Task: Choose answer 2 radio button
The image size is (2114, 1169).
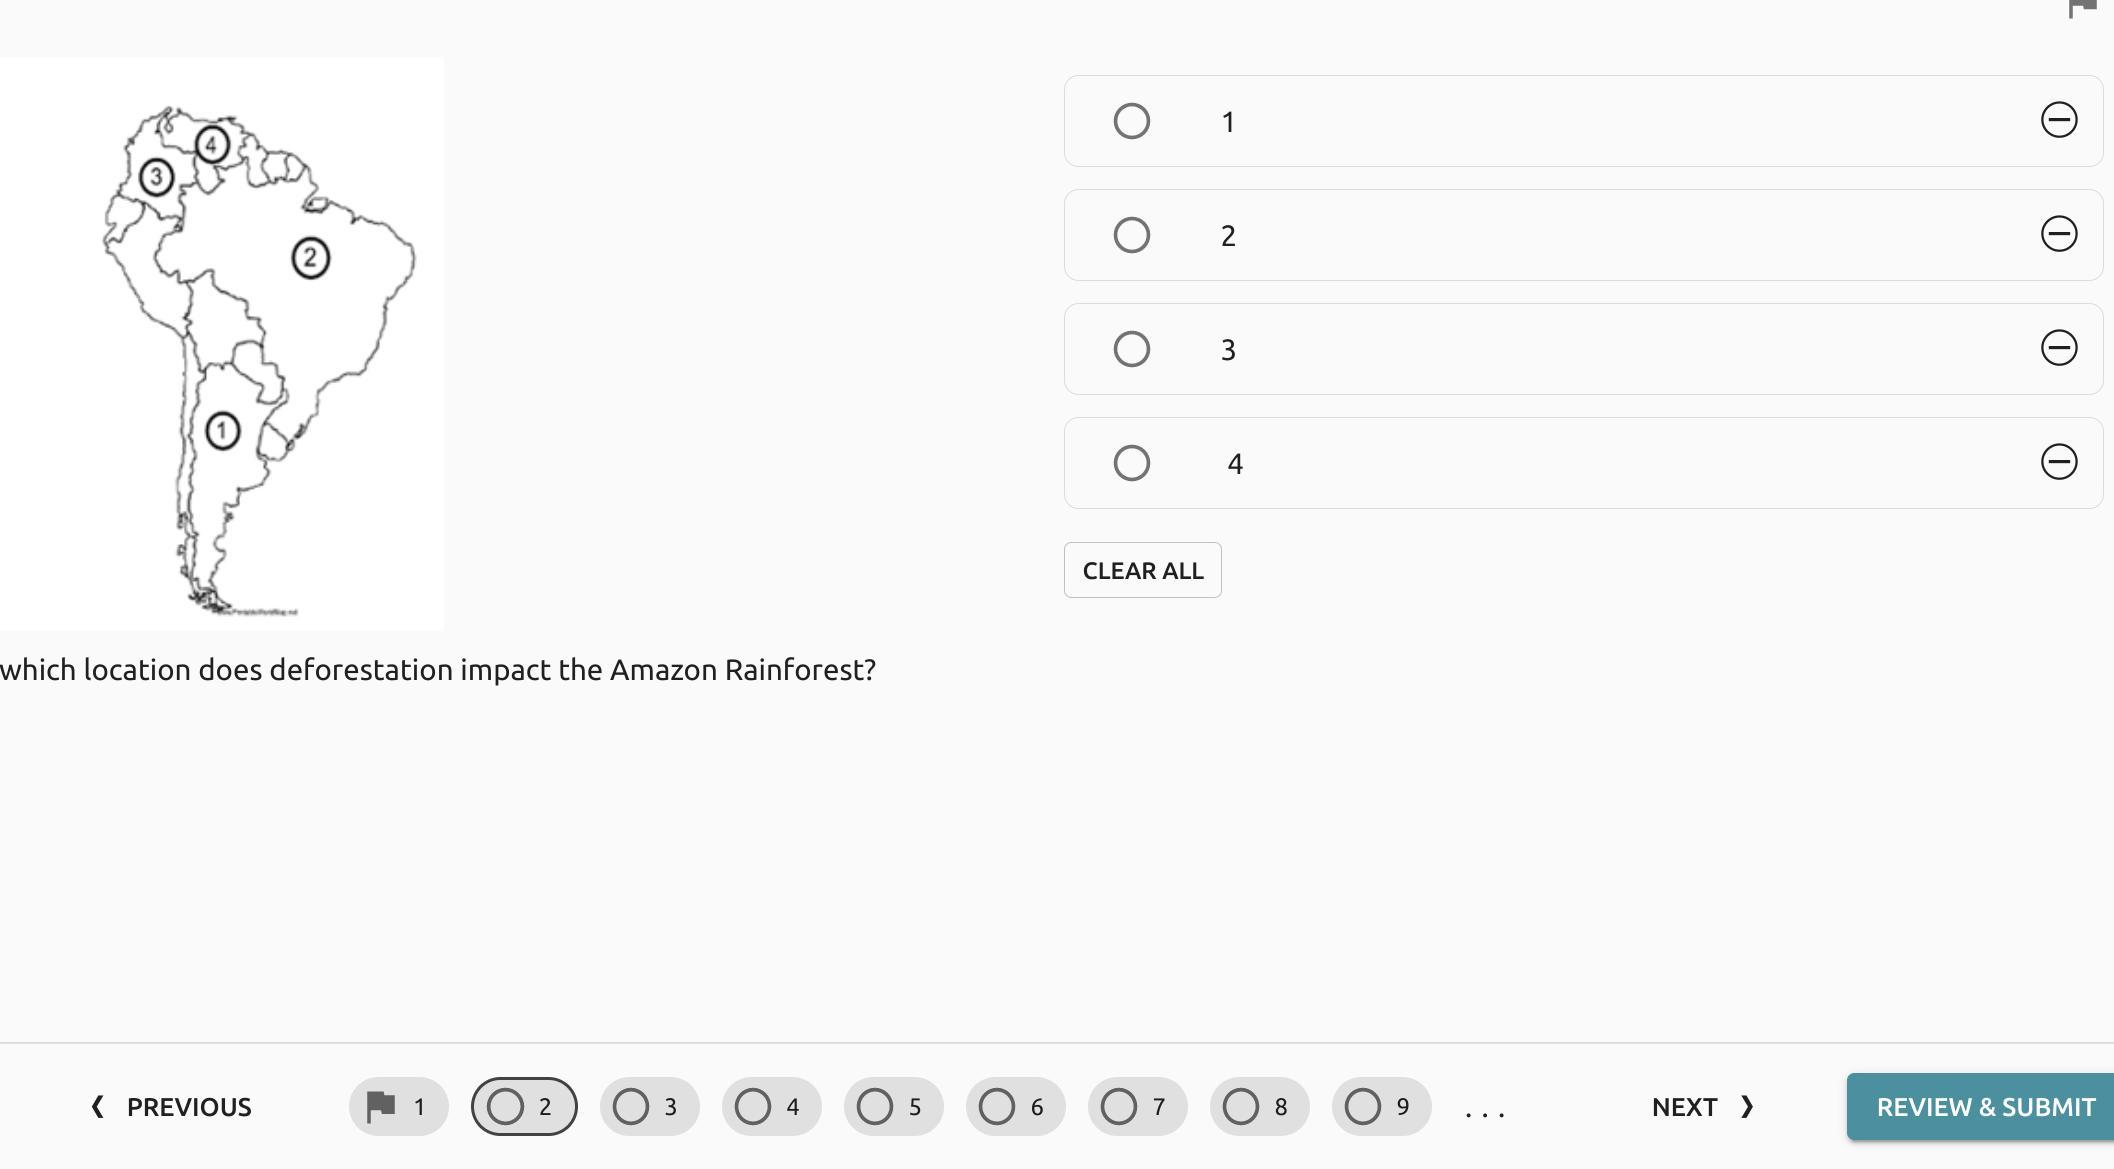Action: point(1131,235)
